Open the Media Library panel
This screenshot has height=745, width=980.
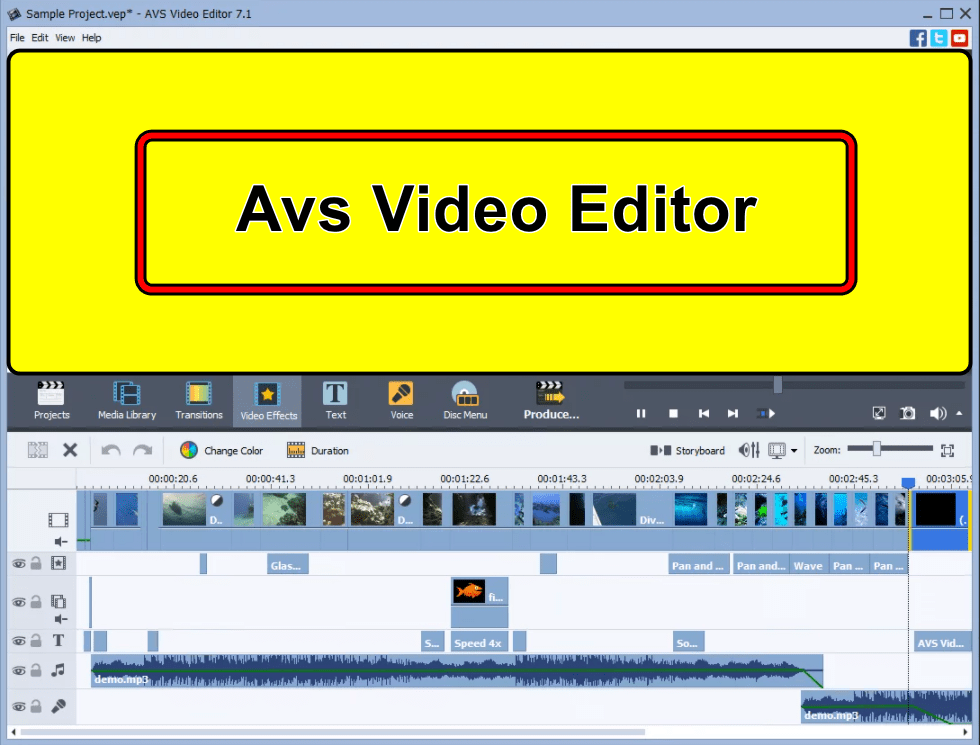pyautogui.click(x=126, y=400)
